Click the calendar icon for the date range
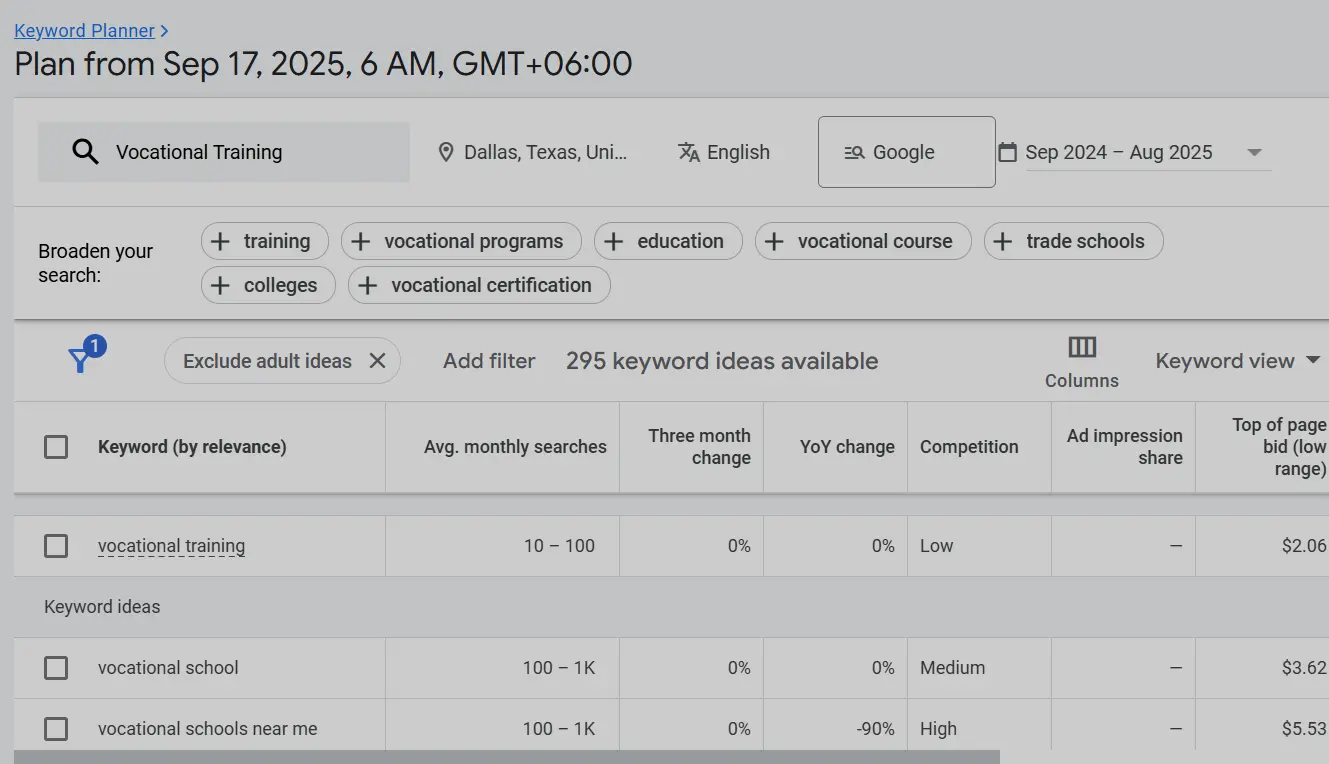Image resolution: width=1329 pixels, height=764 pixels. pyautogui.click(x=1007, y=151)
